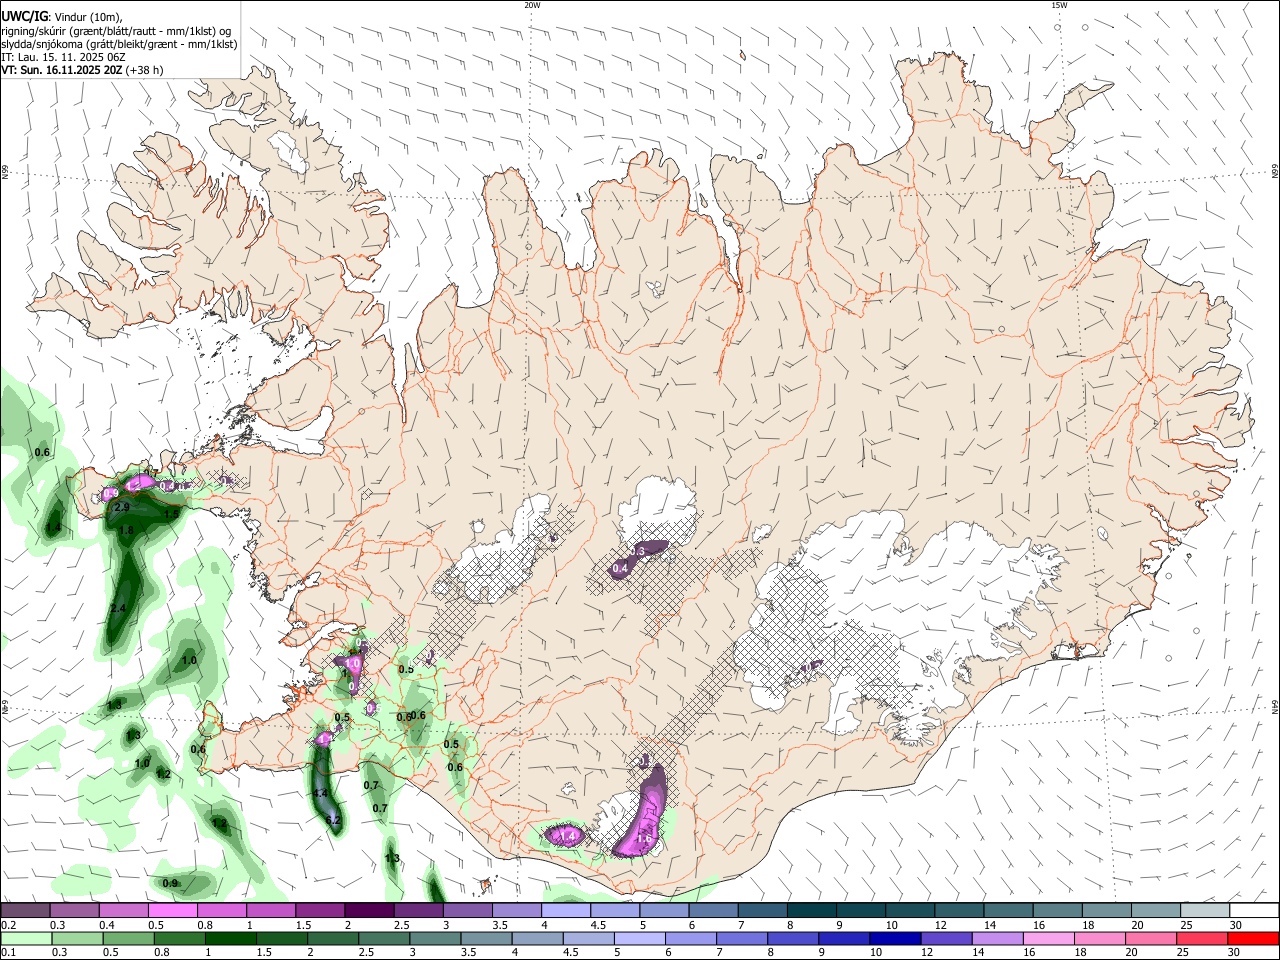
Task: Click the initial time 'IT: Lau. 15. 11. 2025 06Z'
Action: tap(63, 57)
